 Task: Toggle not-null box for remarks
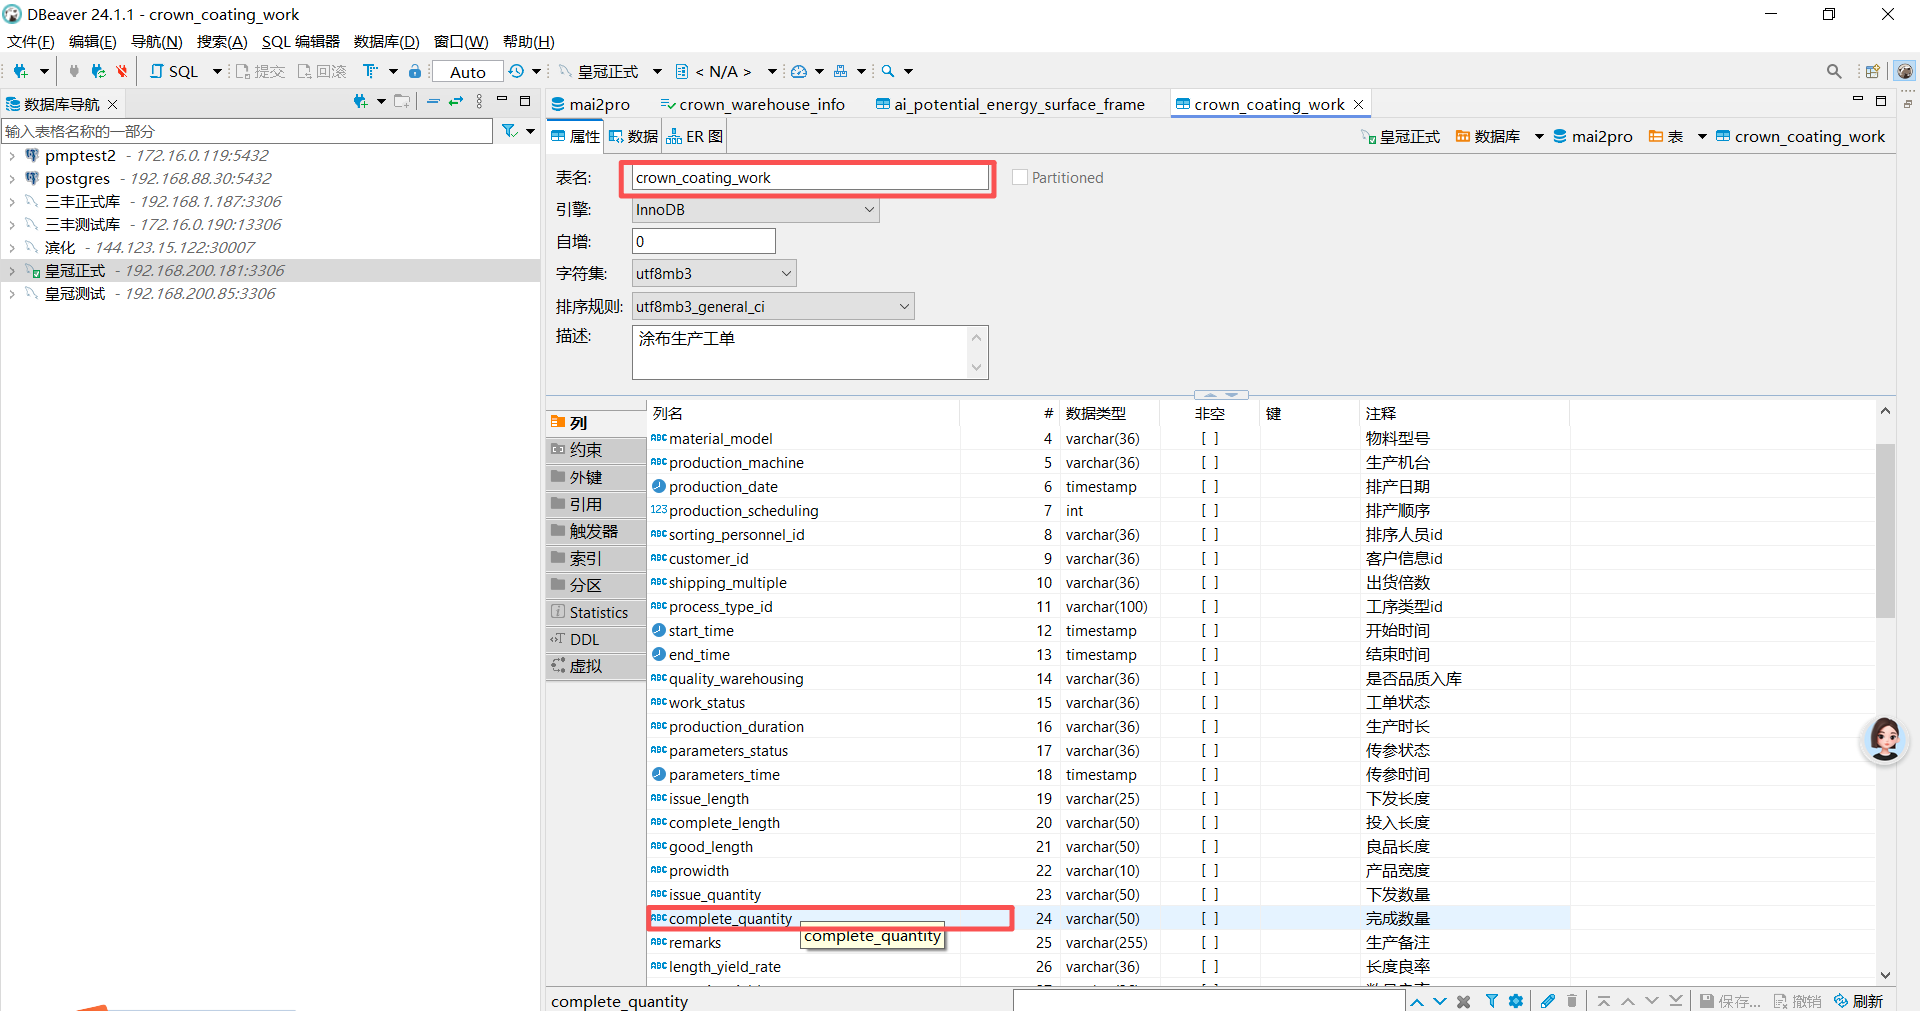(x=1210, y=943)
